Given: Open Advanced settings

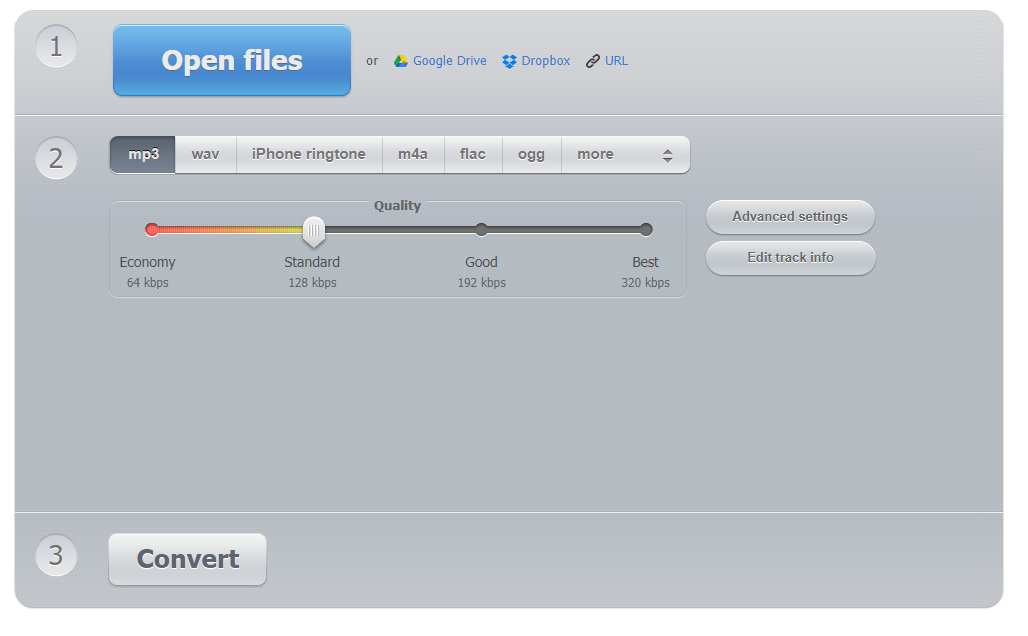Looking at the screenshot, I should point(790,217).
